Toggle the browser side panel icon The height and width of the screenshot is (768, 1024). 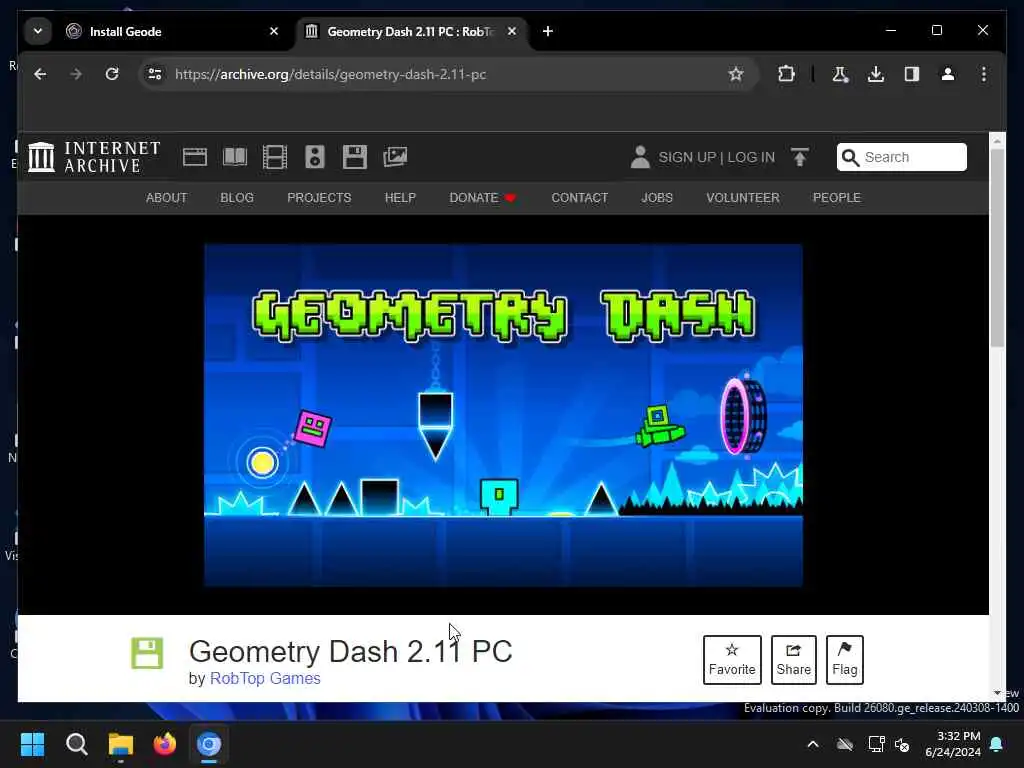tap(912, 74)
